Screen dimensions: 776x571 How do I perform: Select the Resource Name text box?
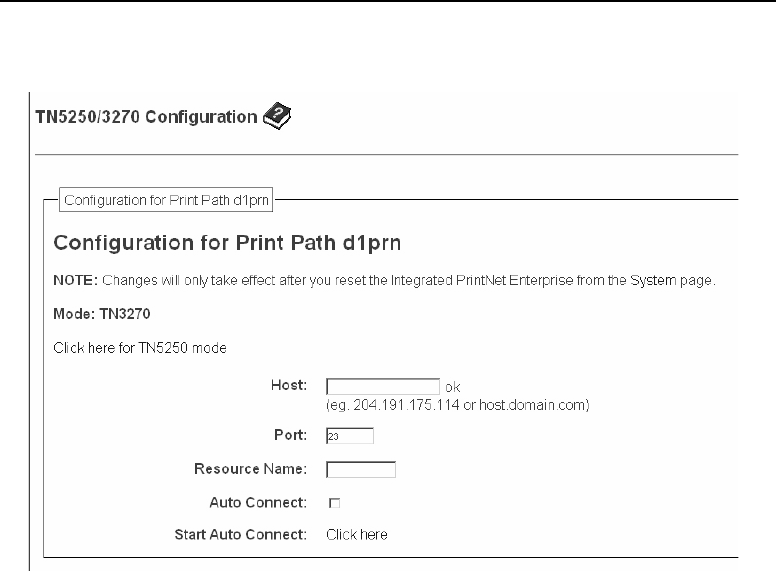[361, 469]
